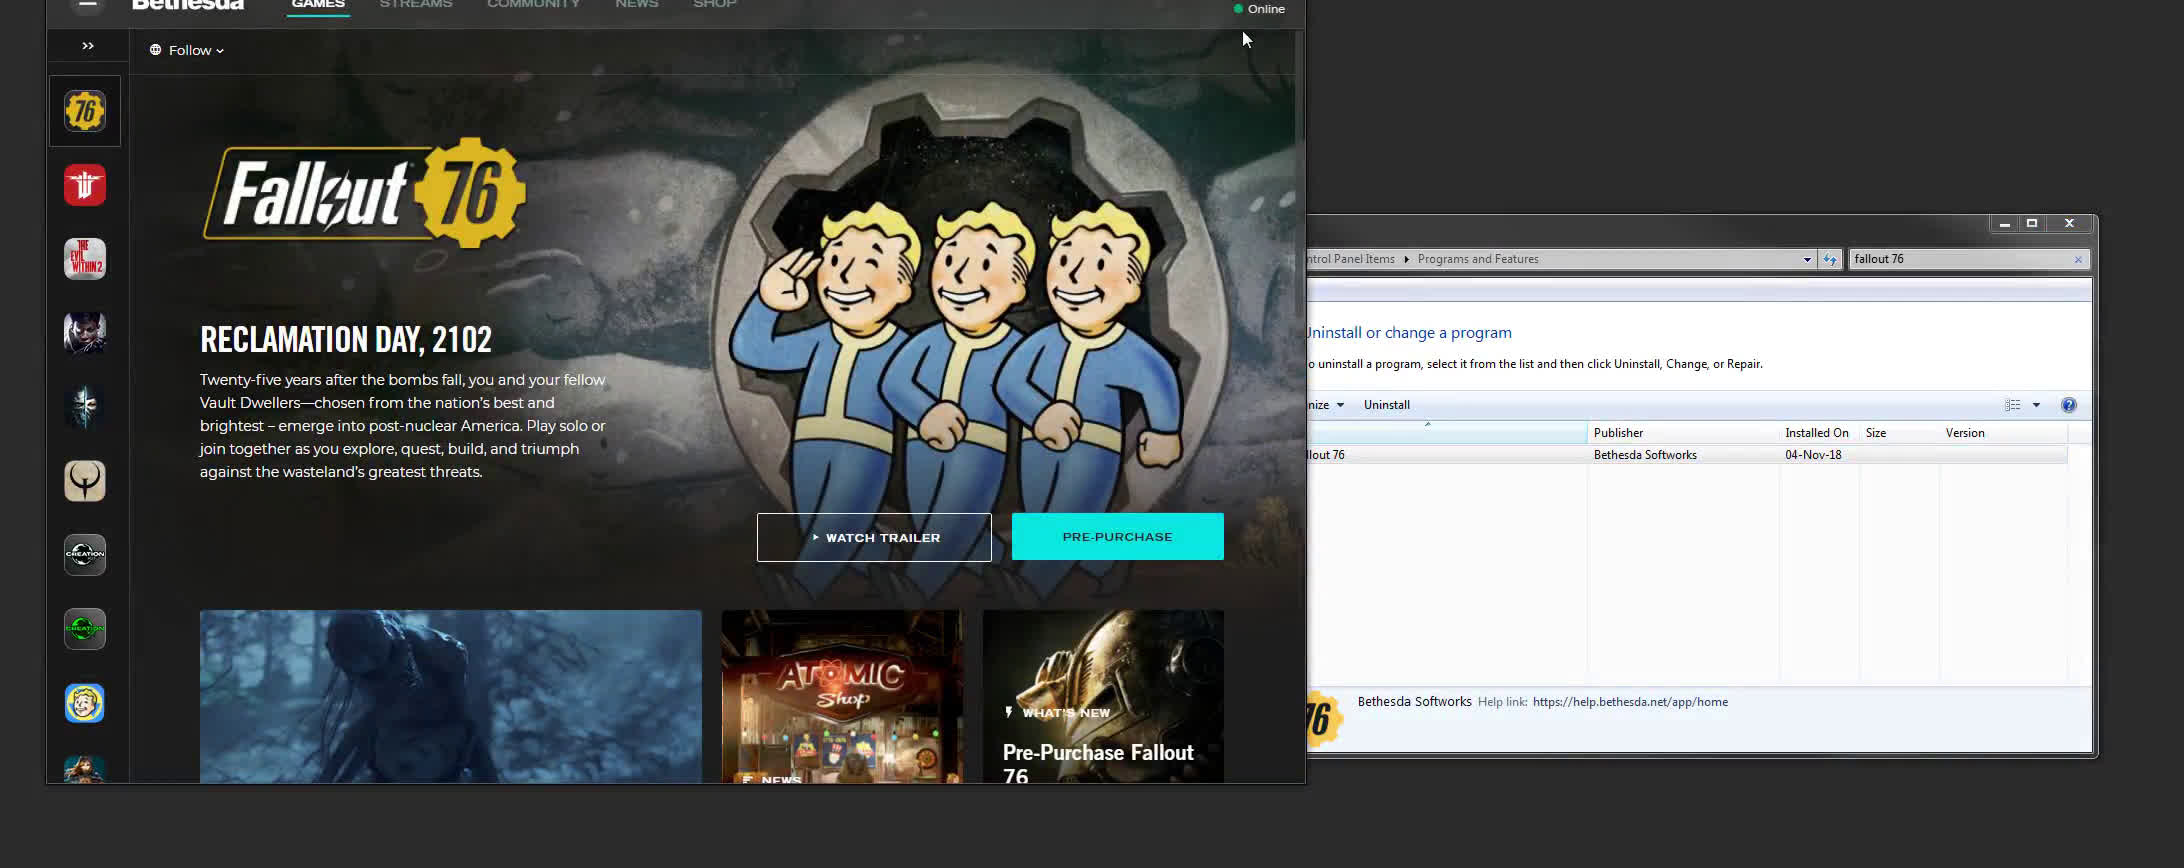The image size is (2184, 868).
Task: Open the Quake game icon in sidebar
Action: 85,481
